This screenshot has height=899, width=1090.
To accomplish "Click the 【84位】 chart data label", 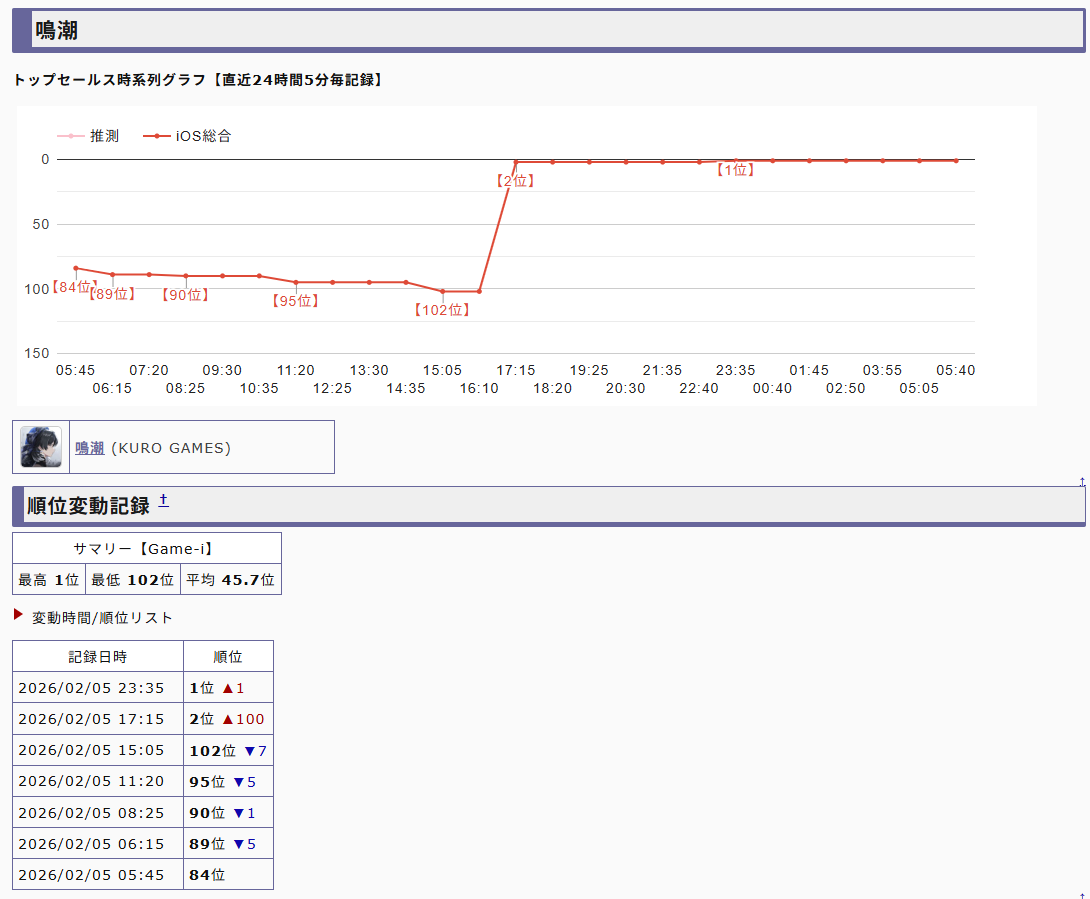I will point(72,286).
